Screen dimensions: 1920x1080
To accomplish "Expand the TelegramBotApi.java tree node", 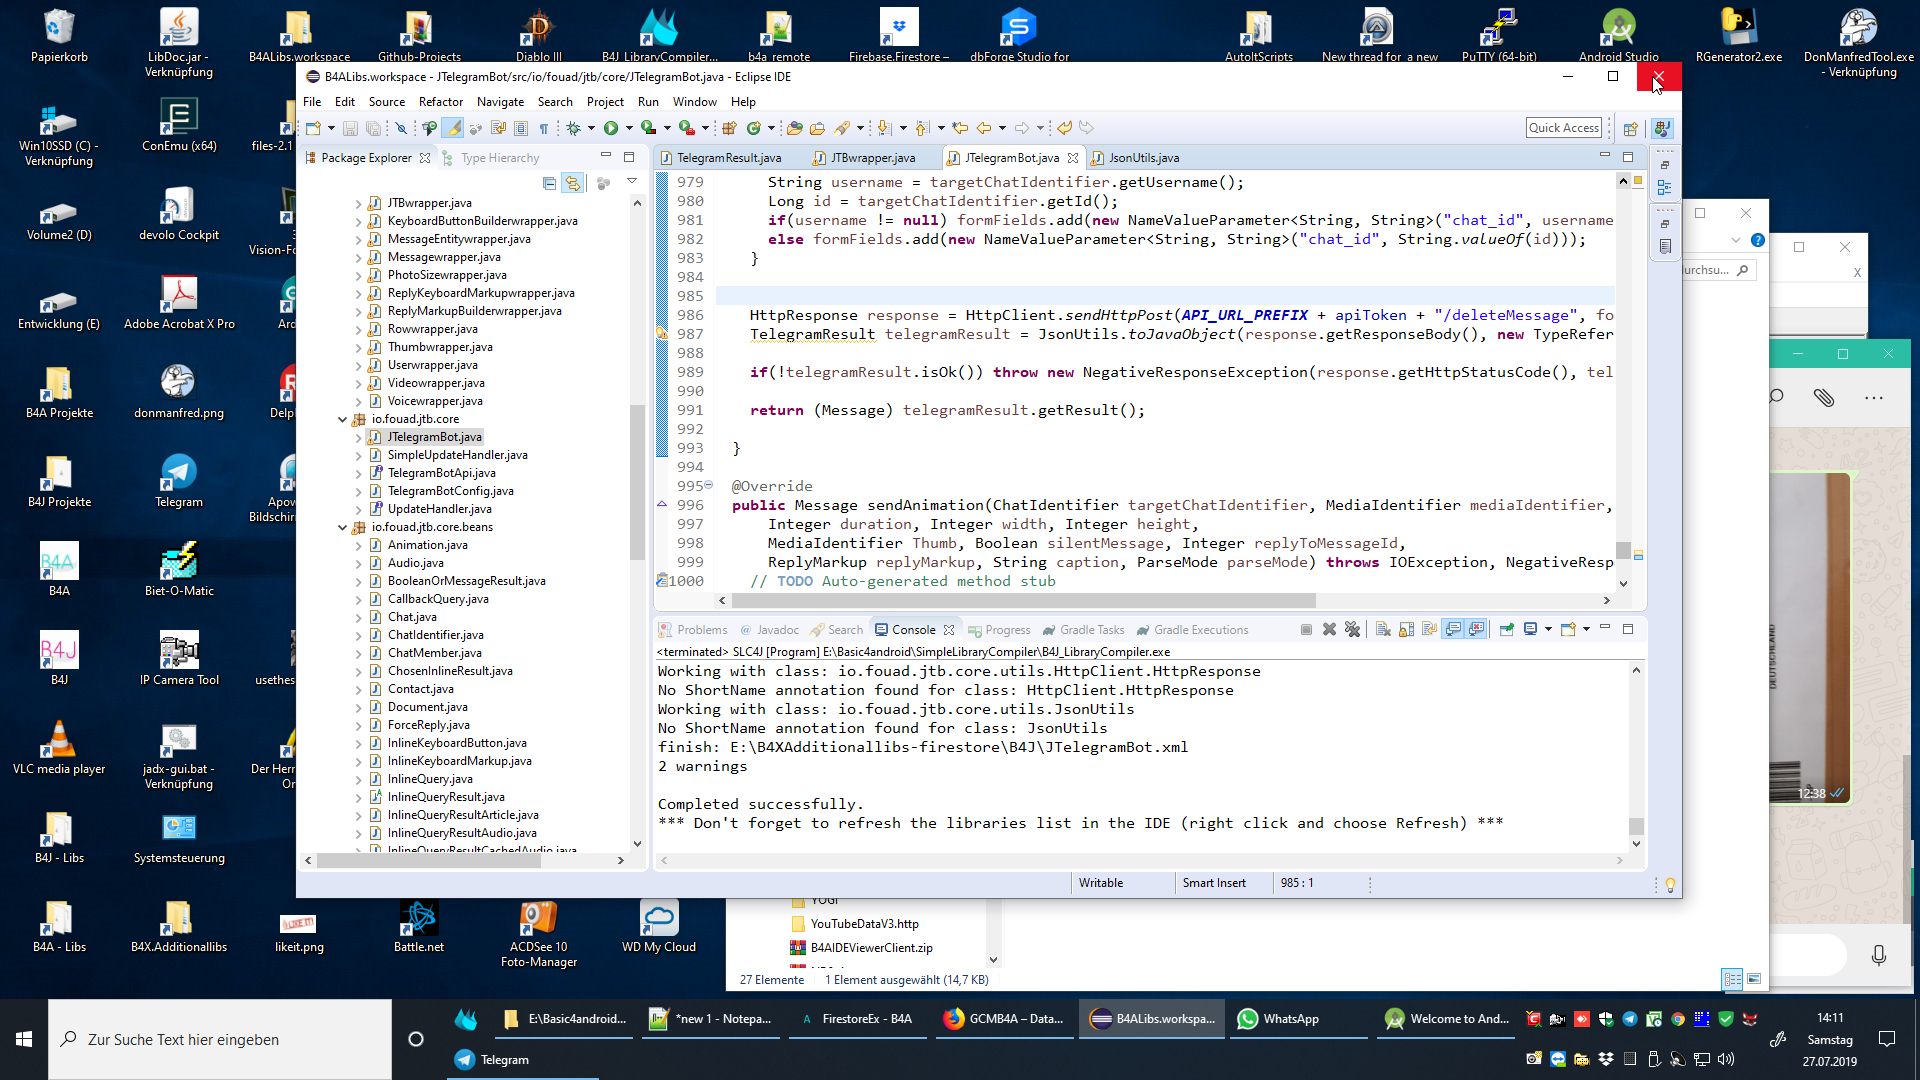I will (358, 473).
